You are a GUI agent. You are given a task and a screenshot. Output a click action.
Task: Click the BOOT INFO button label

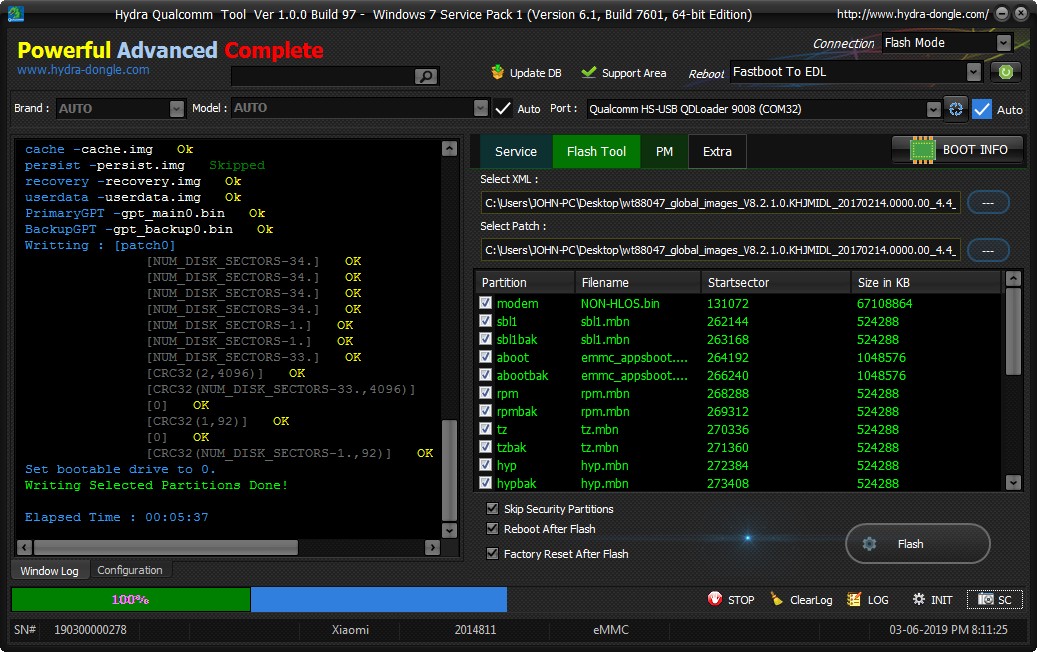pyautogui.click(x=975, y=149)
